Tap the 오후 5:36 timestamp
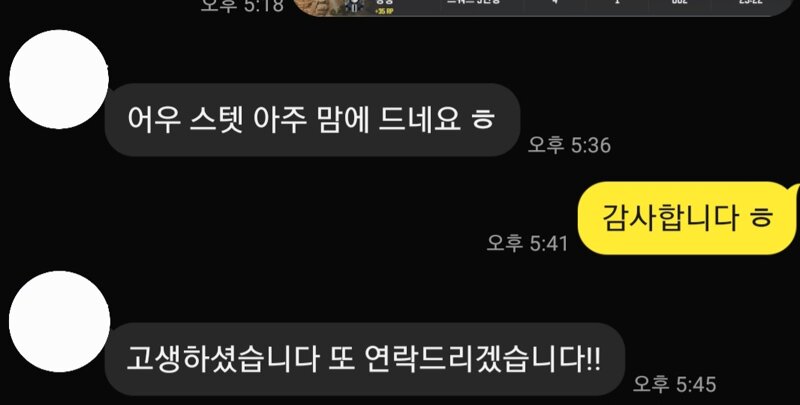This screenshot has height=405, width=800. (569, 145)
